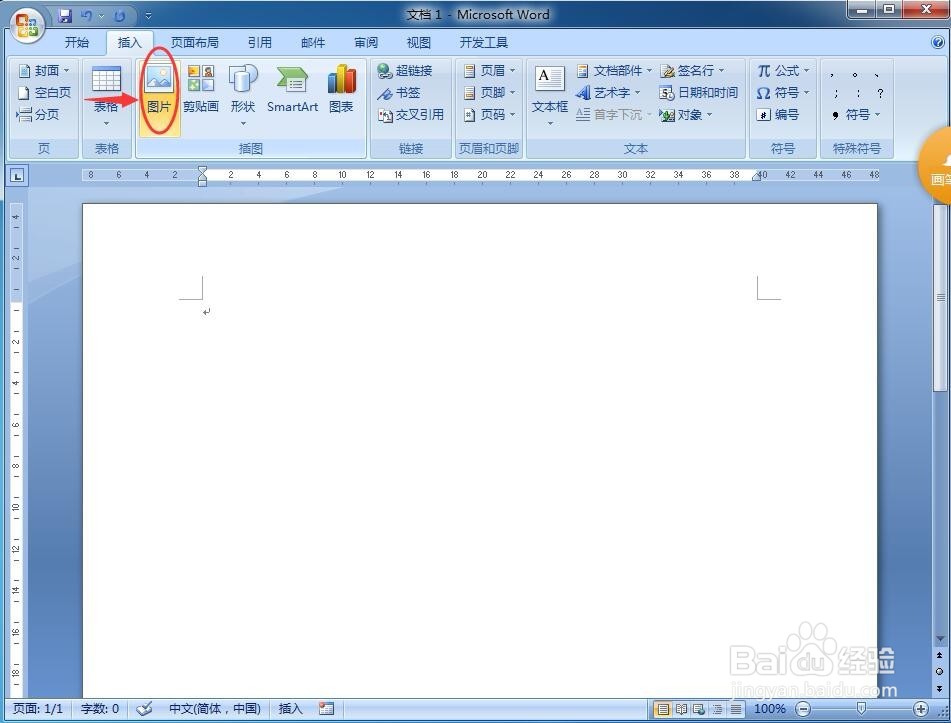The width and height of the screenshot is (951, 723).
Task: Switch to the 引用 tab
Action: tap(260, 42)
